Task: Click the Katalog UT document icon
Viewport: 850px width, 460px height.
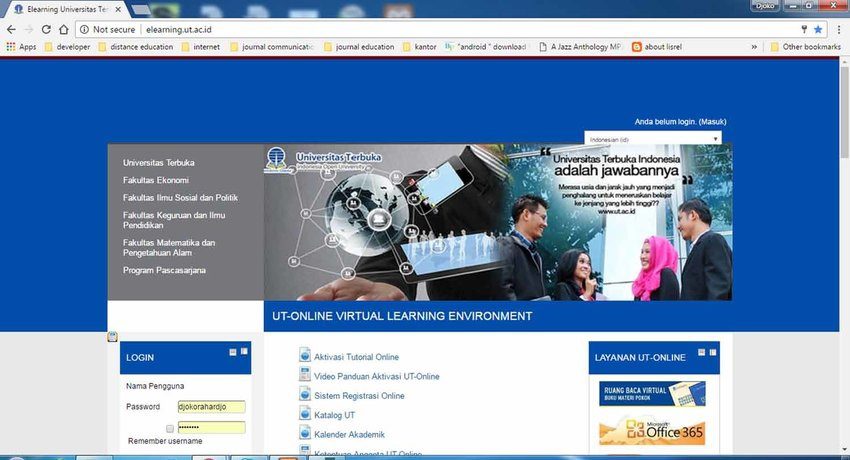Action: pyautogui.click(x=306, y=414)
